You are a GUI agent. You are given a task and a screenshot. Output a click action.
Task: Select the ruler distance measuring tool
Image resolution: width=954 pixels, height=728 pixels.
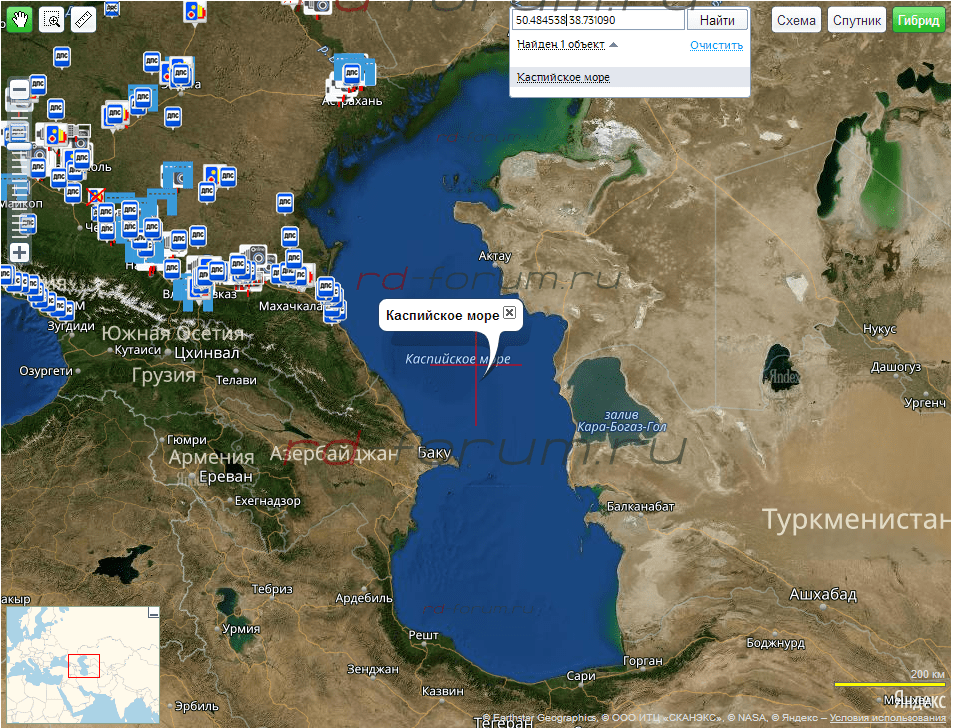coord(84,18)
